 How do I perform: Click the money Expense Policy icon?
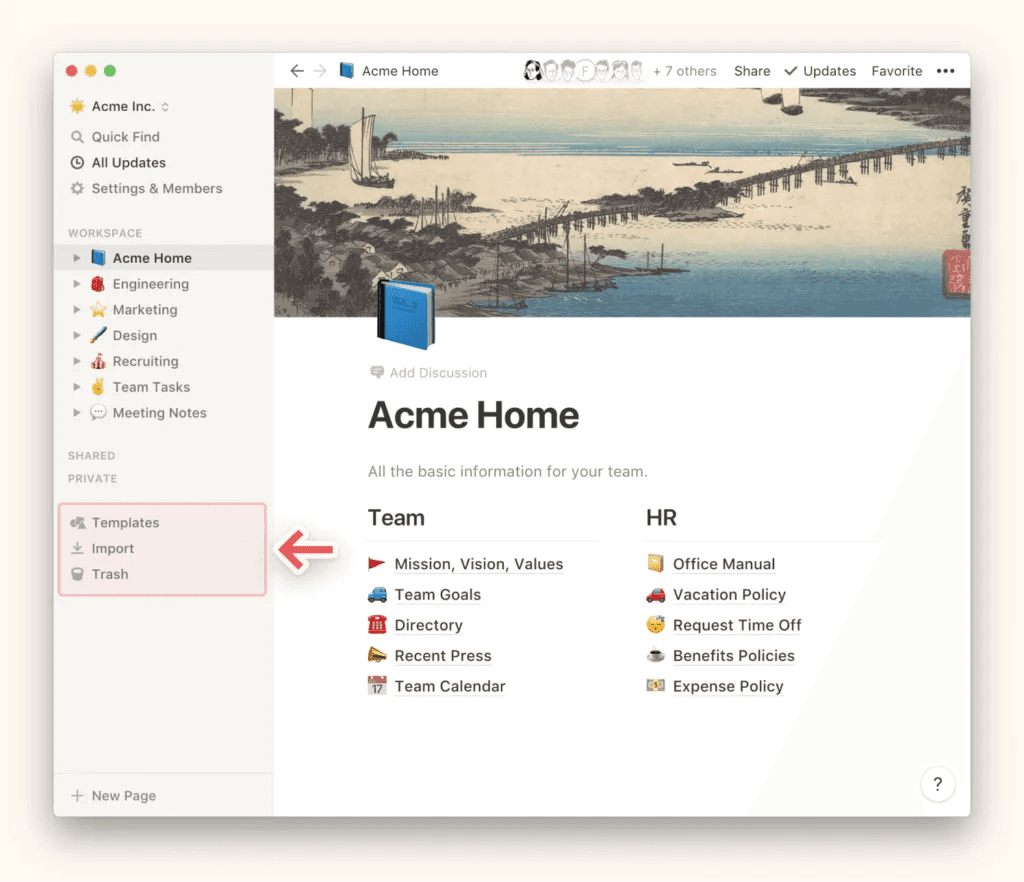(656, 685)
